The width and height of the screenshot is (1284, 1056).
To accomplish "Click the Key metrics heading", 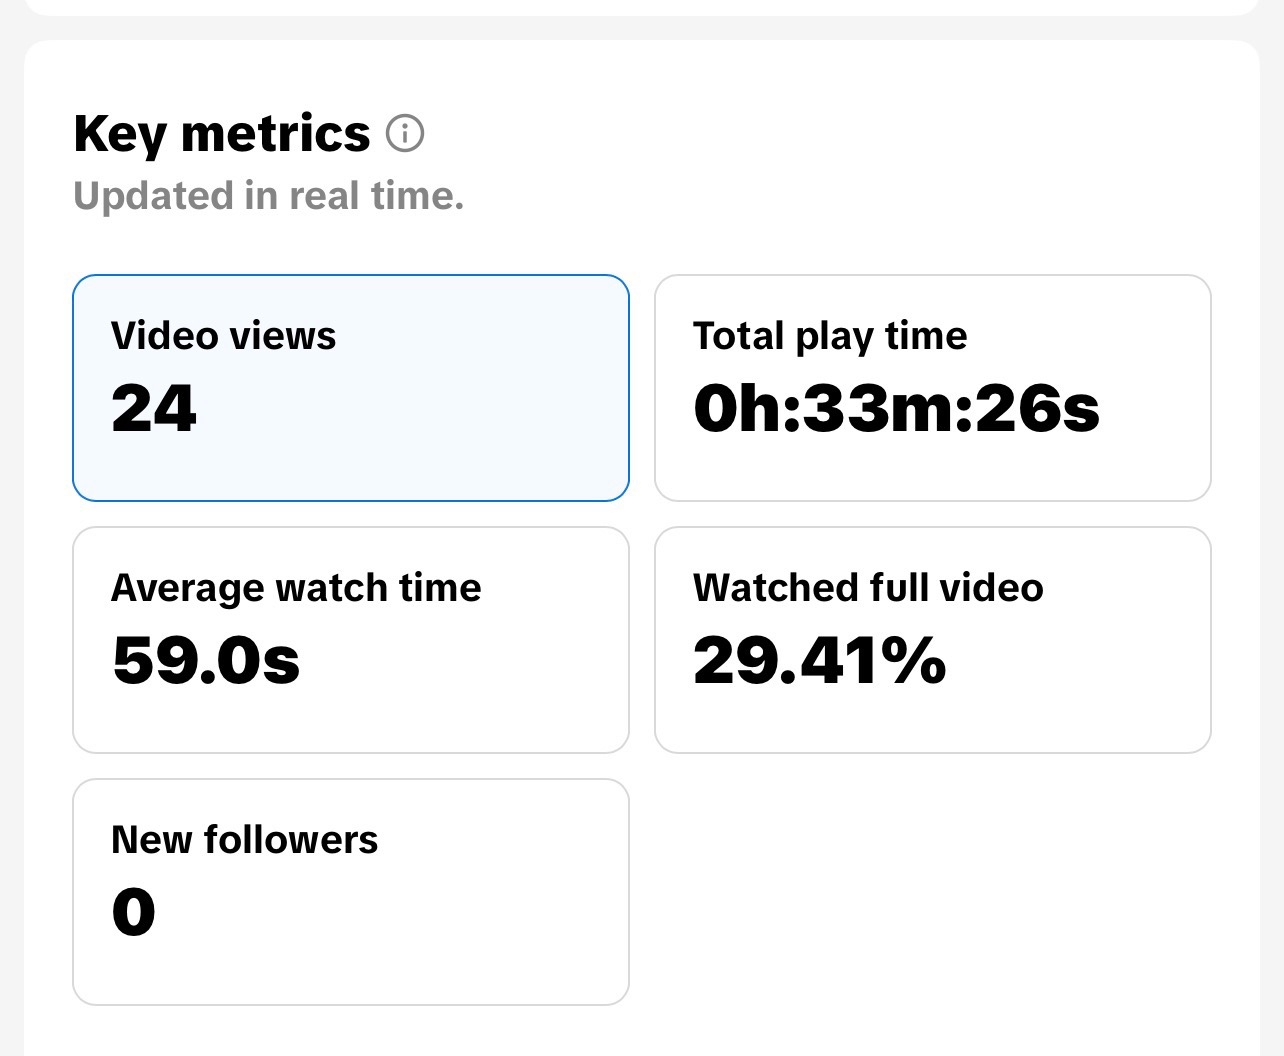I will click(222, 134).
